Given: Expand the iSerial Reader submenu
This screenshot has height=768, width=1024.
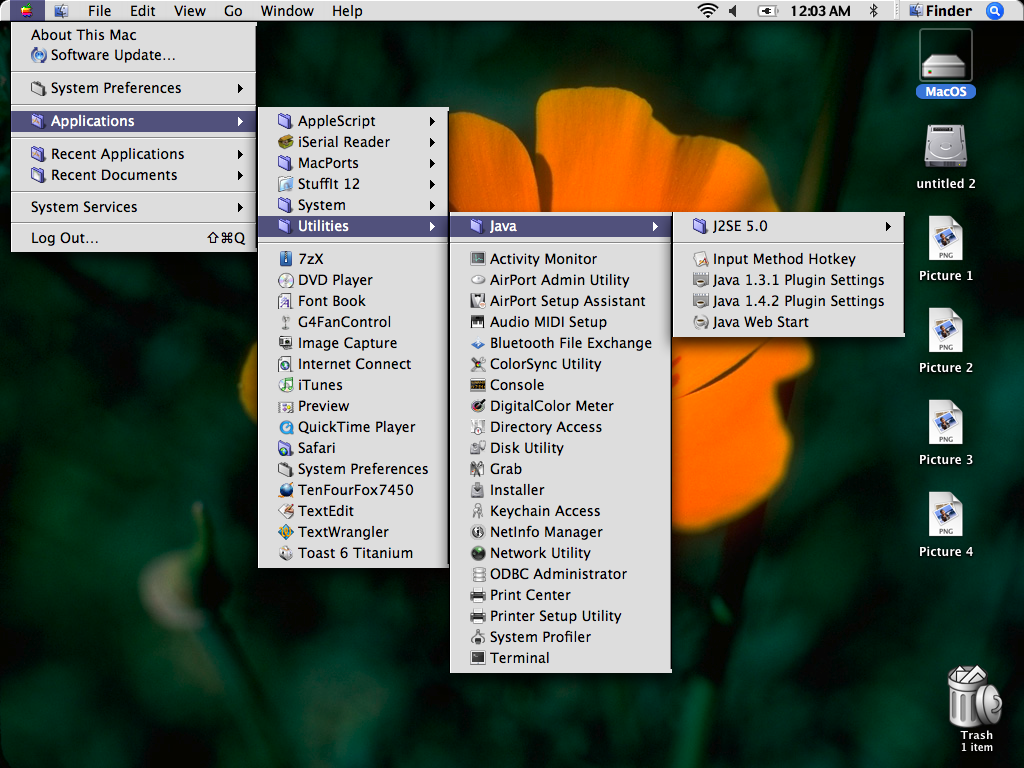Looking at the screenshot, I should (353, 142).
